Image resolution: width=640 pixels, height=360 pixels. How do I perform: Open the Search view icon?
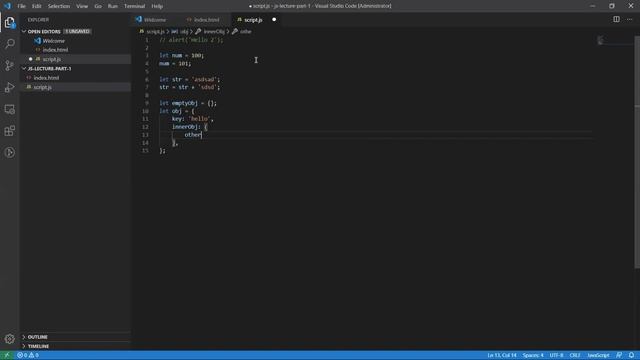9,44
